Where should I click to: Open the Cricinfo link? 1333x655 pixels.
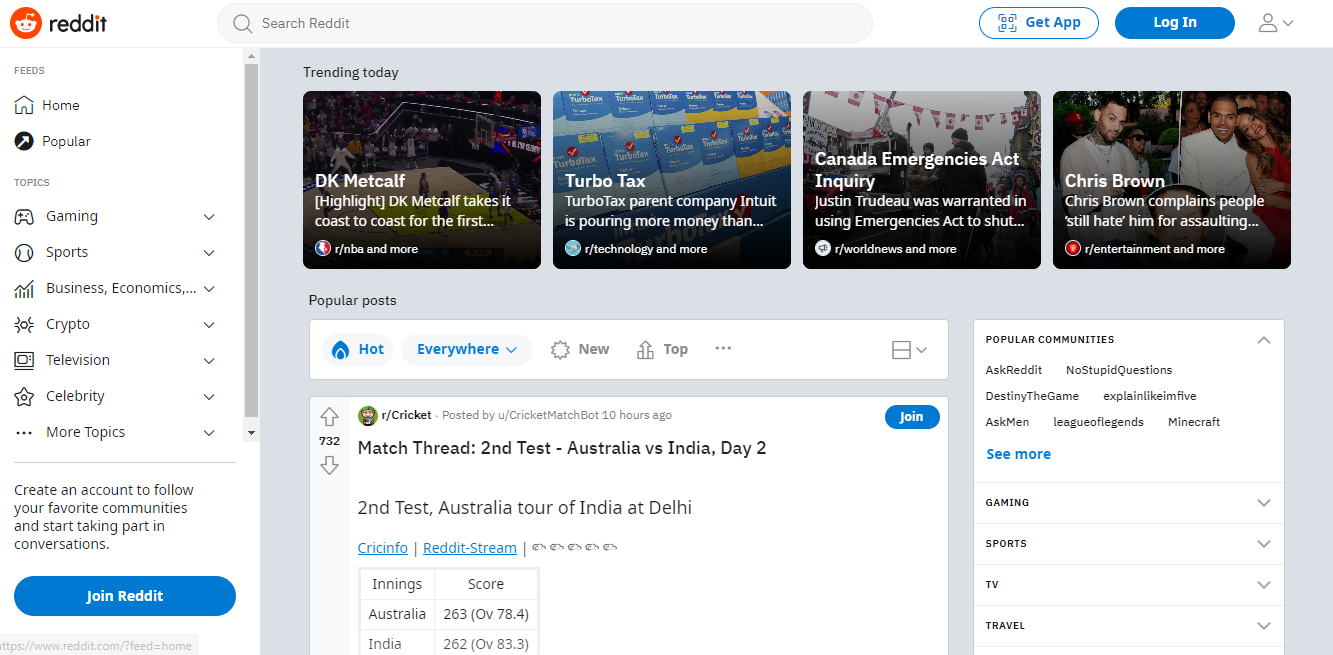[383, 548]
